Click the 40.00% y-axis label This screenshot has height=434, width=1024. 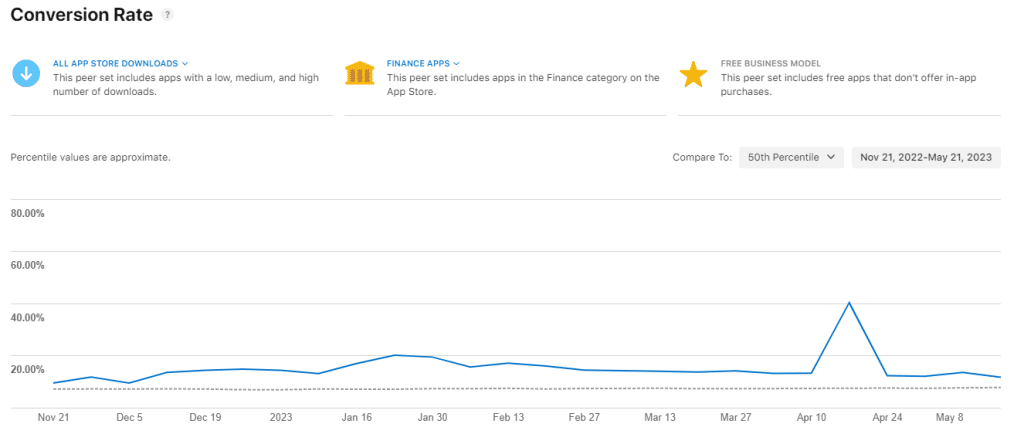tap(27, 317)
